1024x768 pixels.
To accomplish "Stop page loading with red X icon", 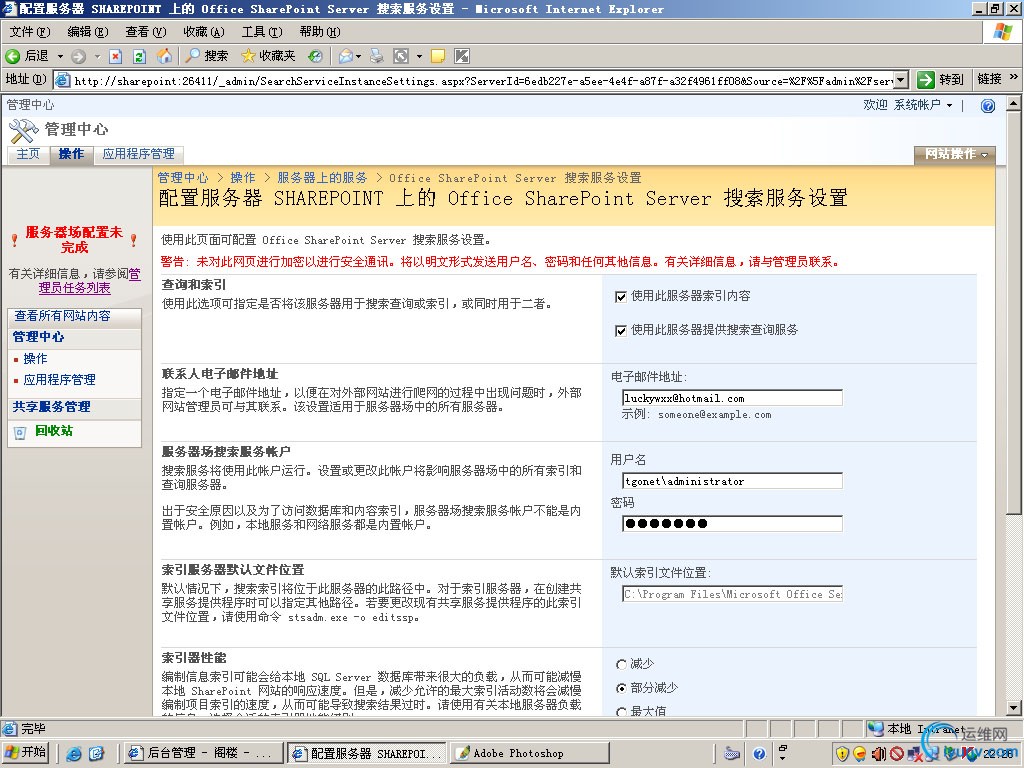I will [x=116, y=56].
